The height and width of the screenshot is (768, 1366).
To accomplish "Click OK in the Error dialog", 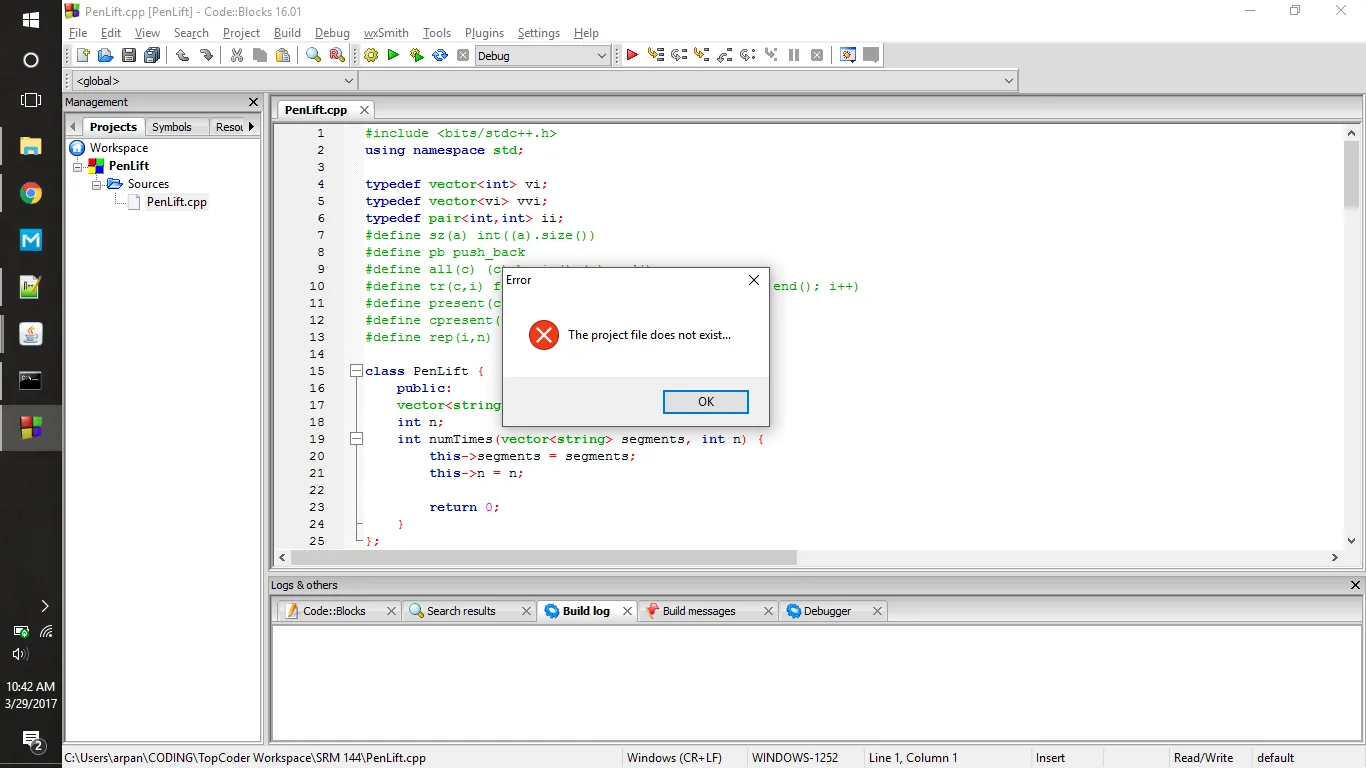I will 706,402.
